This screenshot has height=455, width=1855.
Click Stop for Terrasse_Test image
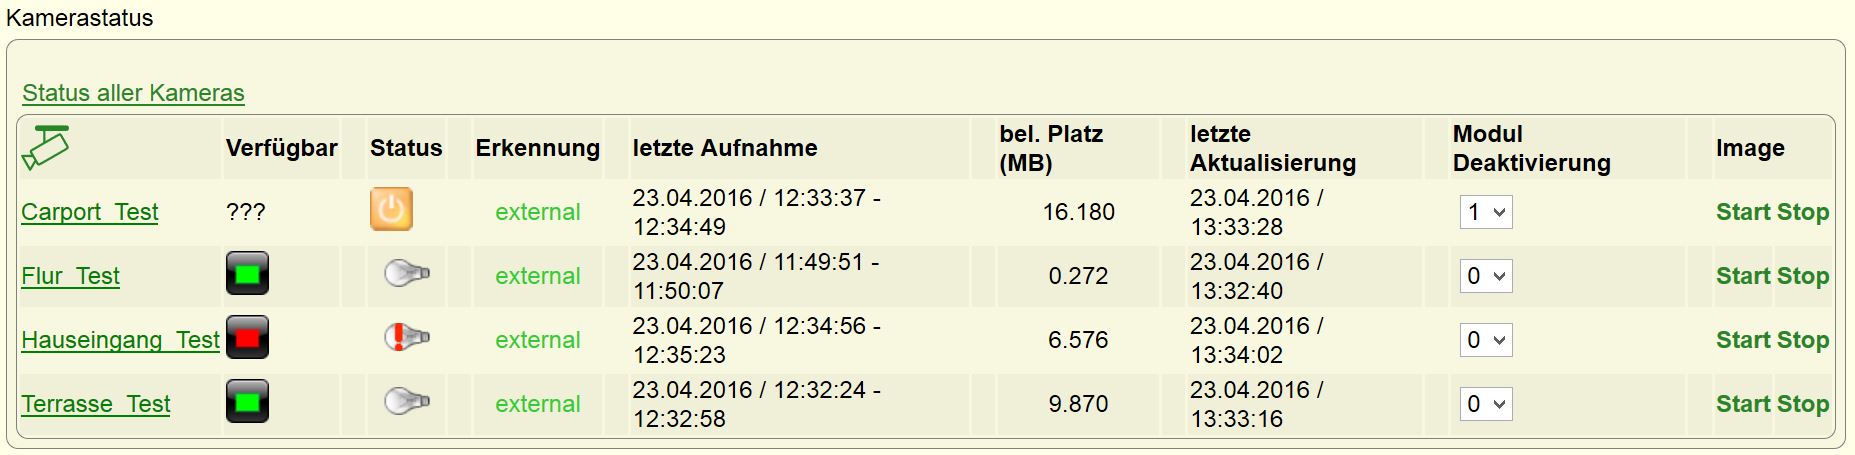pos(1803,404)
